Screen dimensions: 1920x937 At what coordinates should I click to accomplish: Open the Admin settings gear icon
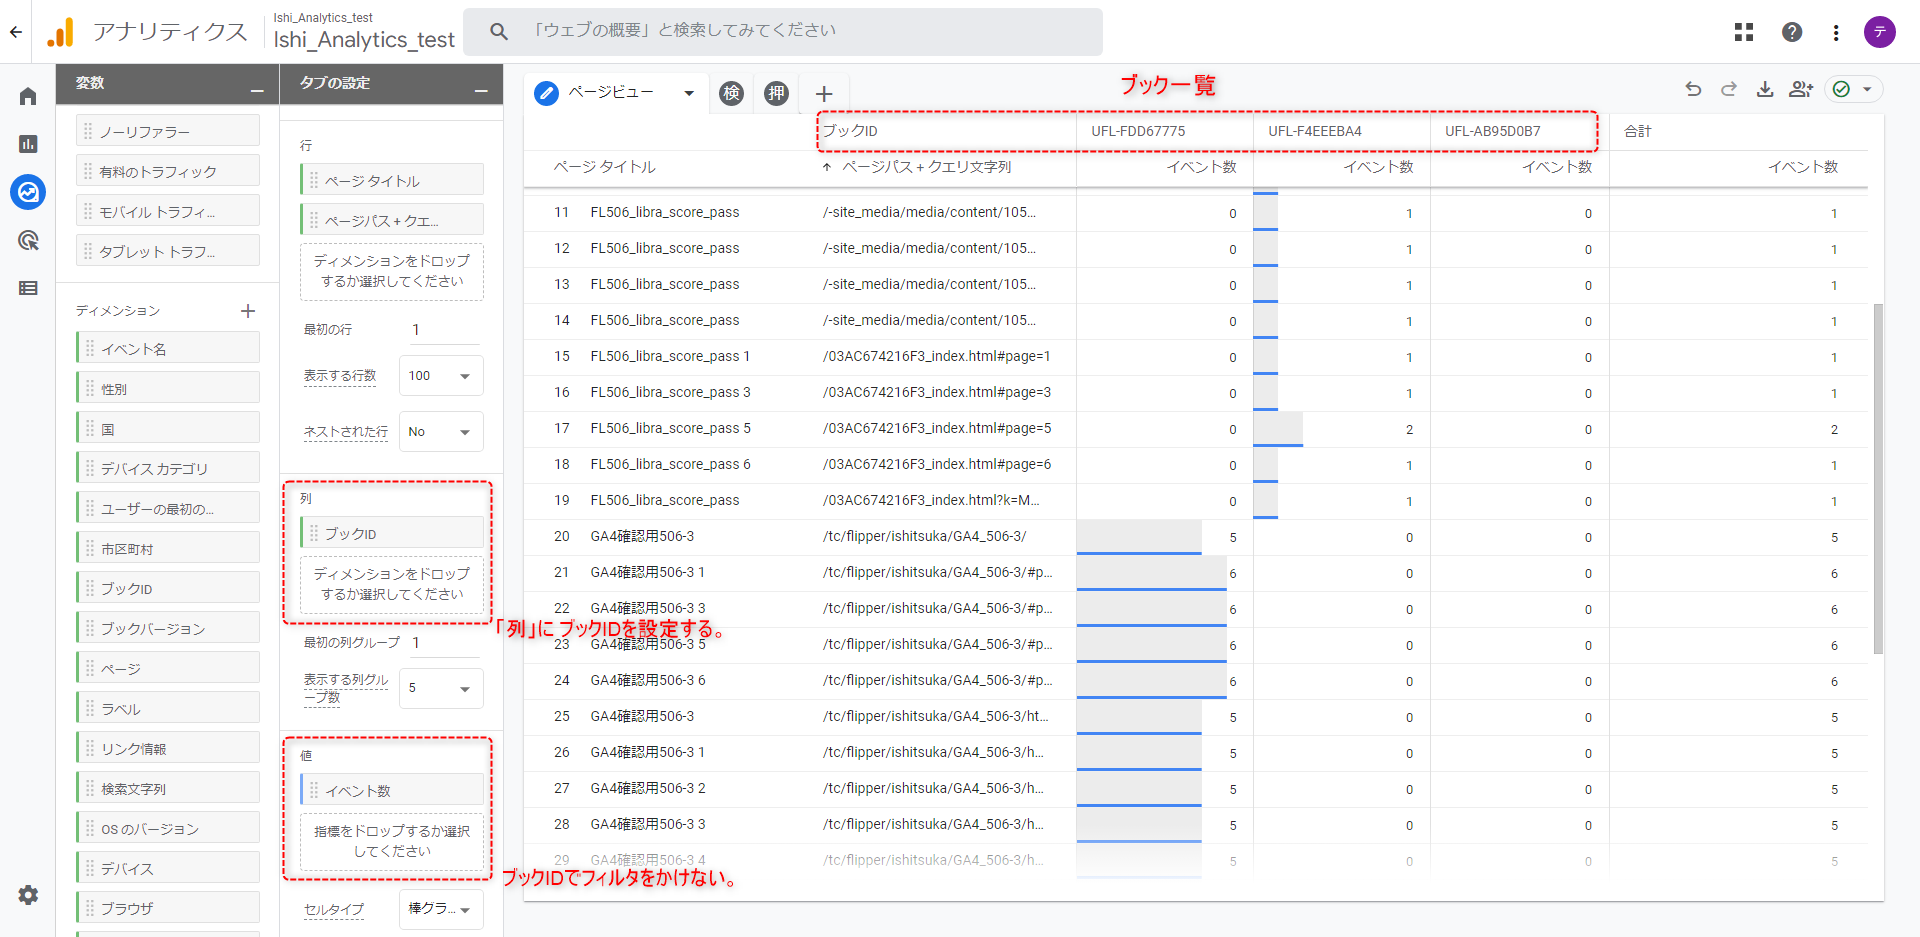click(28, 895)
